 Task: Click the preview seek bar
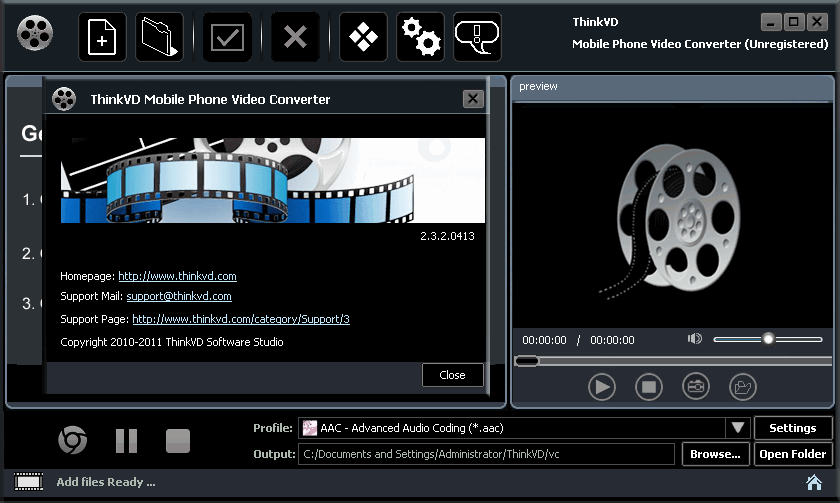(x=673, y=361)
